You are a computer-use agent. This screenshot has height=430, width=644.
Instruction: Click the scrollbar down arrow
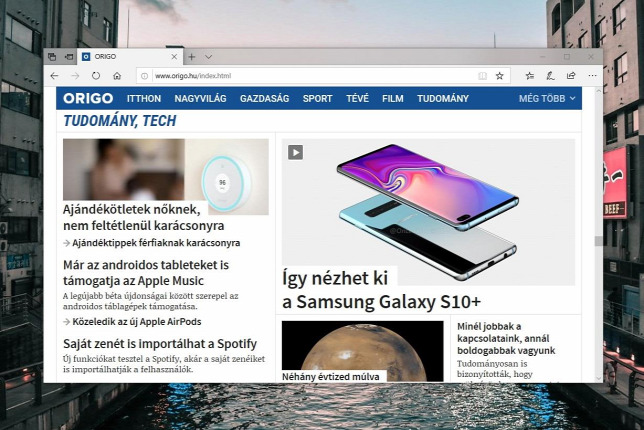(x=598, y=378)
